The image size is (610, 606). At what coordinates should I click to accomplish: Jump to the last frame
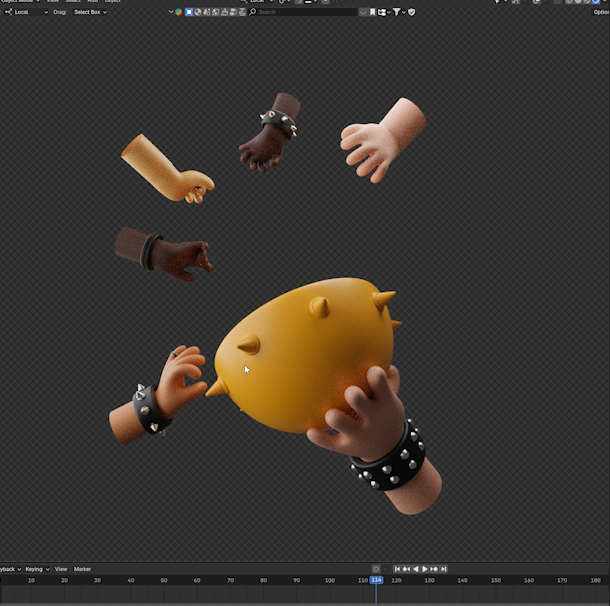pos(443,569)
